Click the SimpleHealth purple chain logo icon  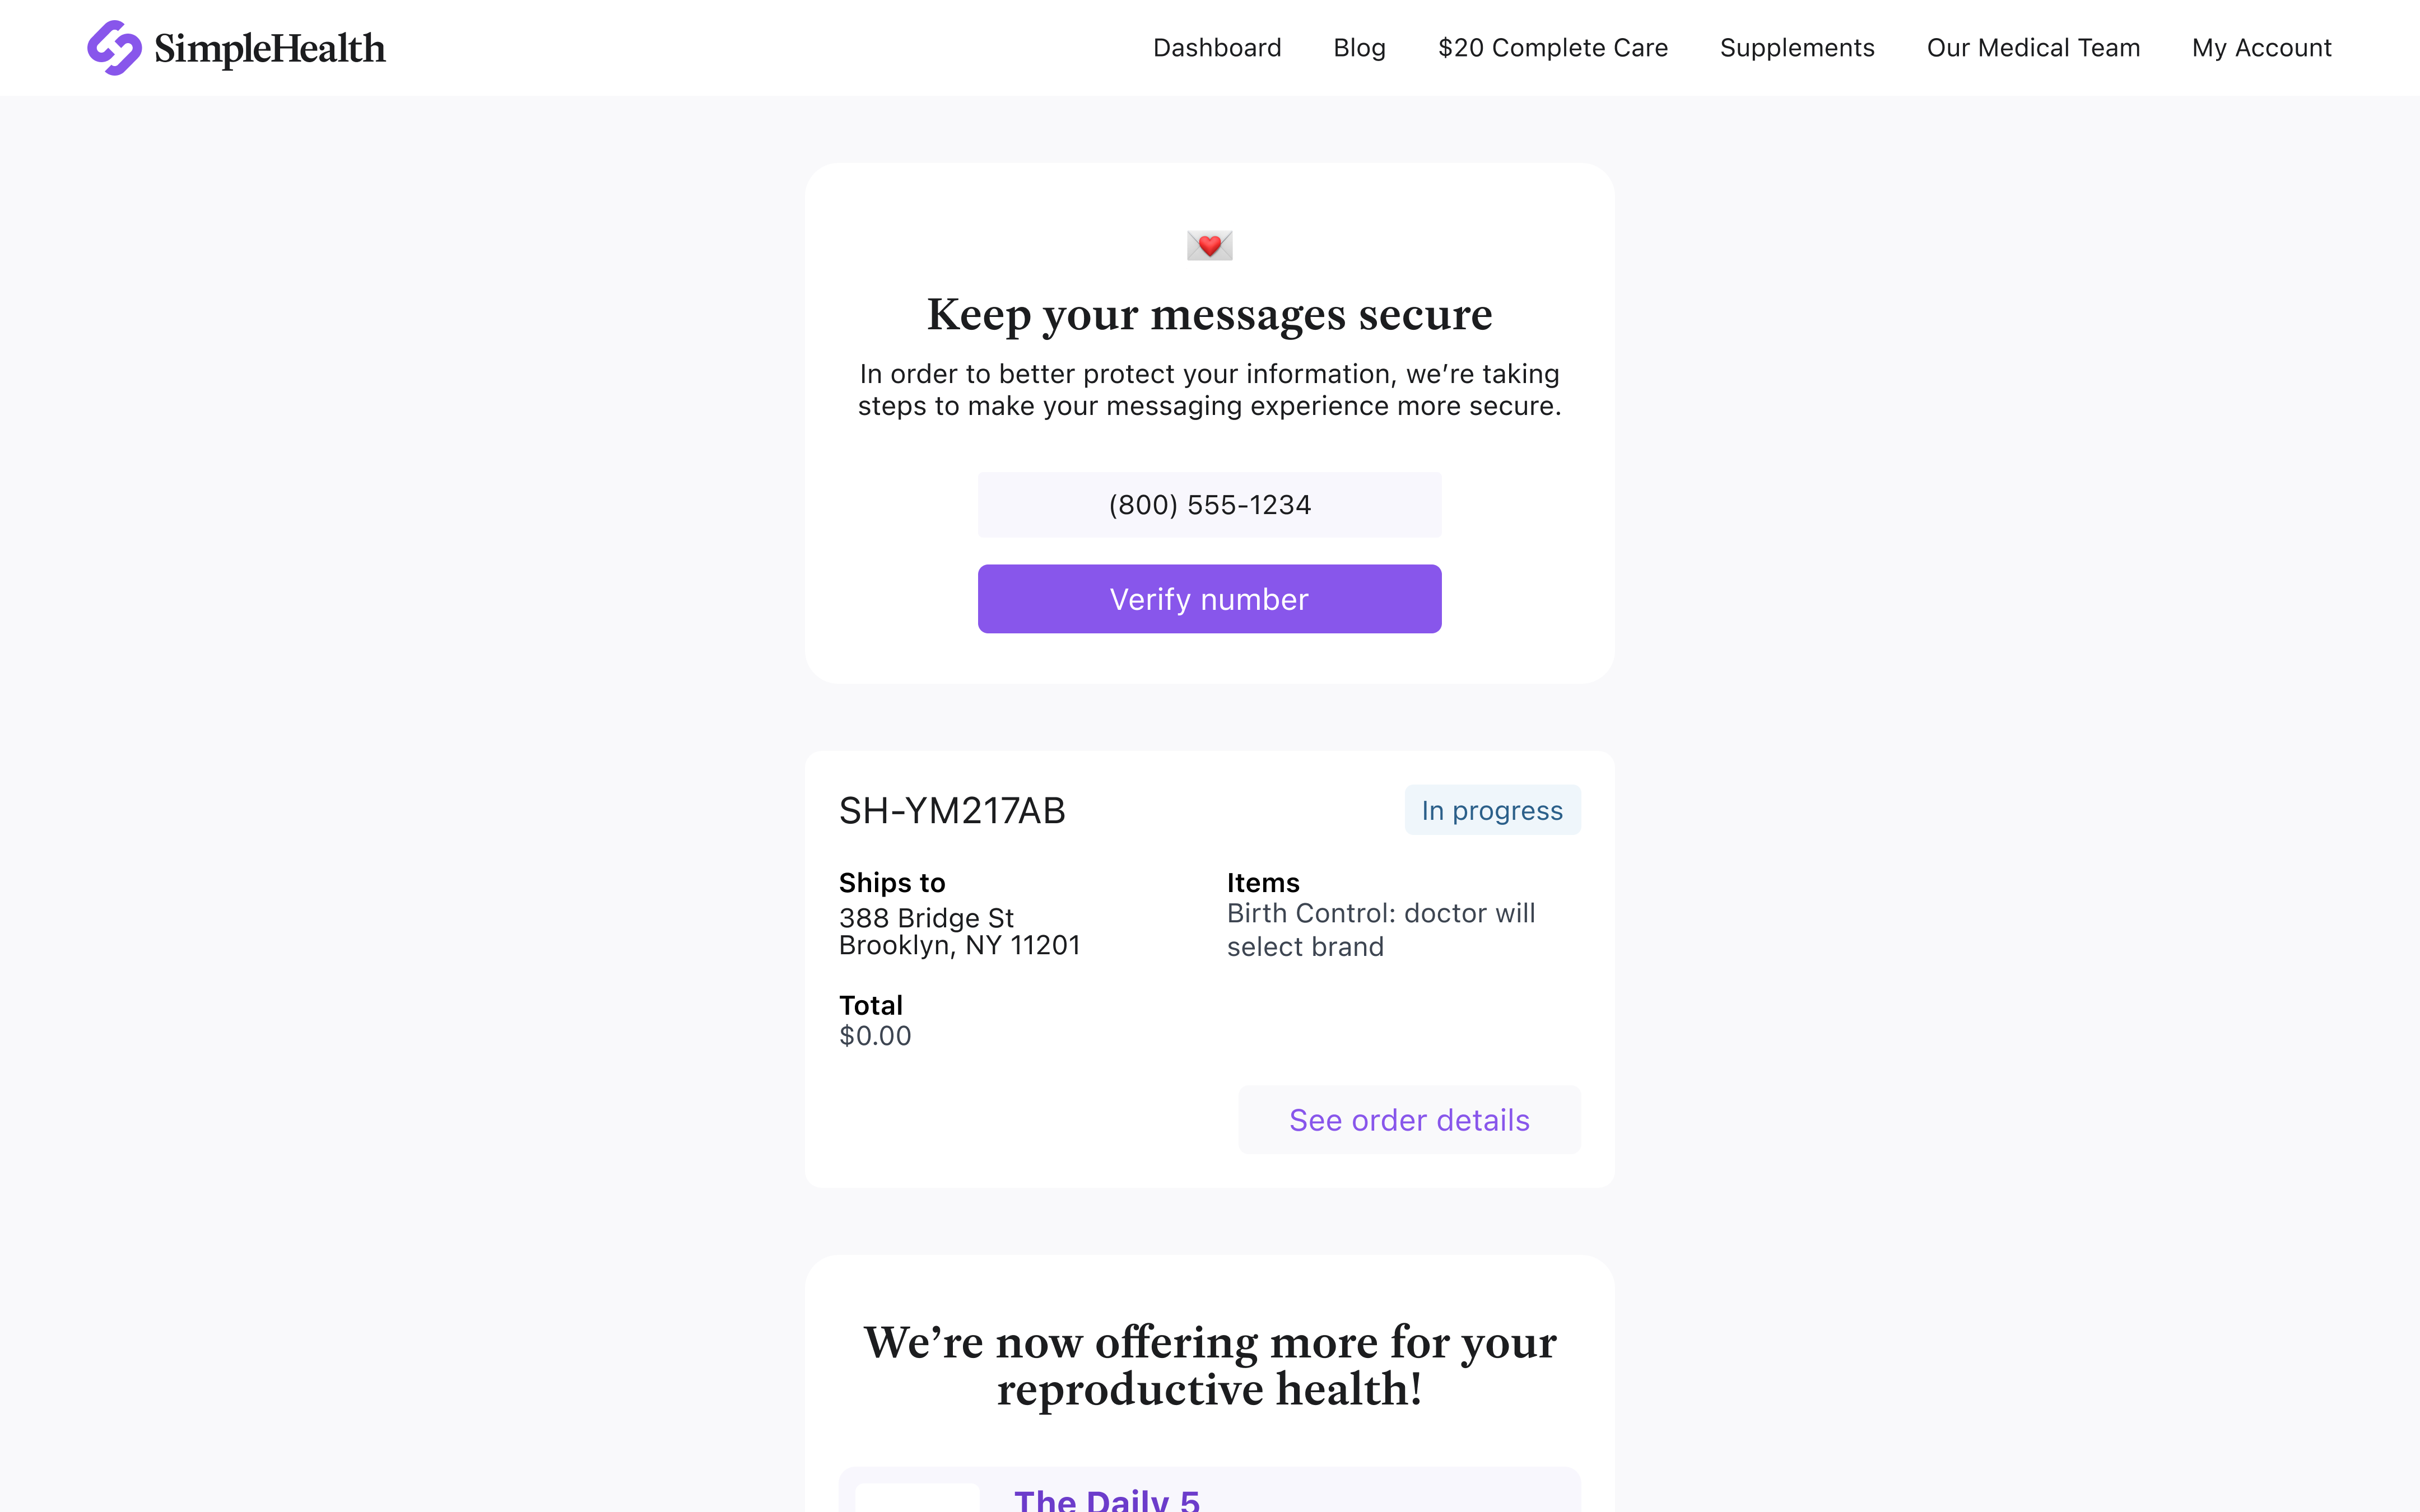(114, 48)
